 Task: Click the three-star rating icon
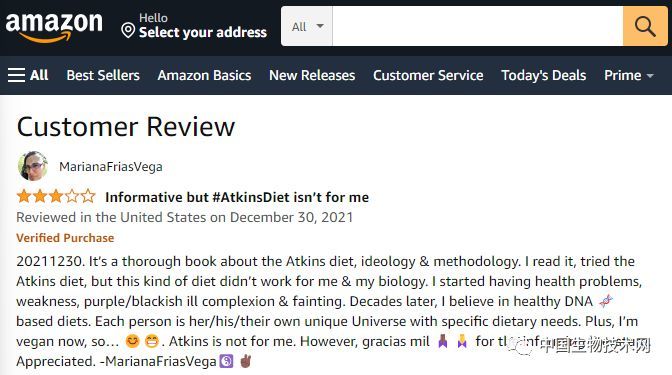(56, 196)
